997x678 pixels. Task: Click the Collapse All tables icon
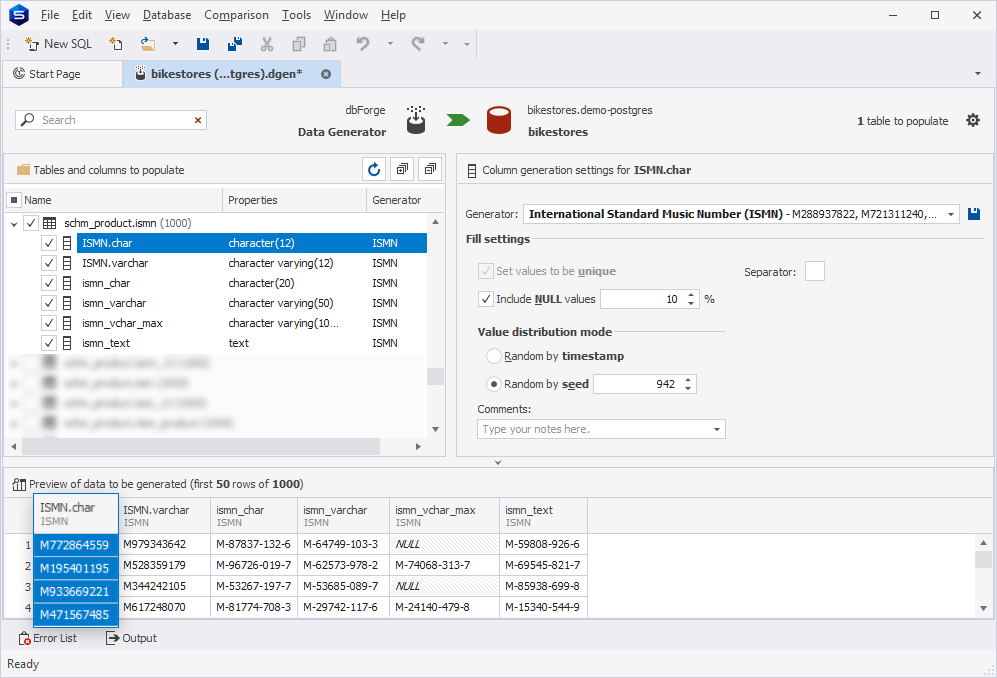tap(430, 169)
